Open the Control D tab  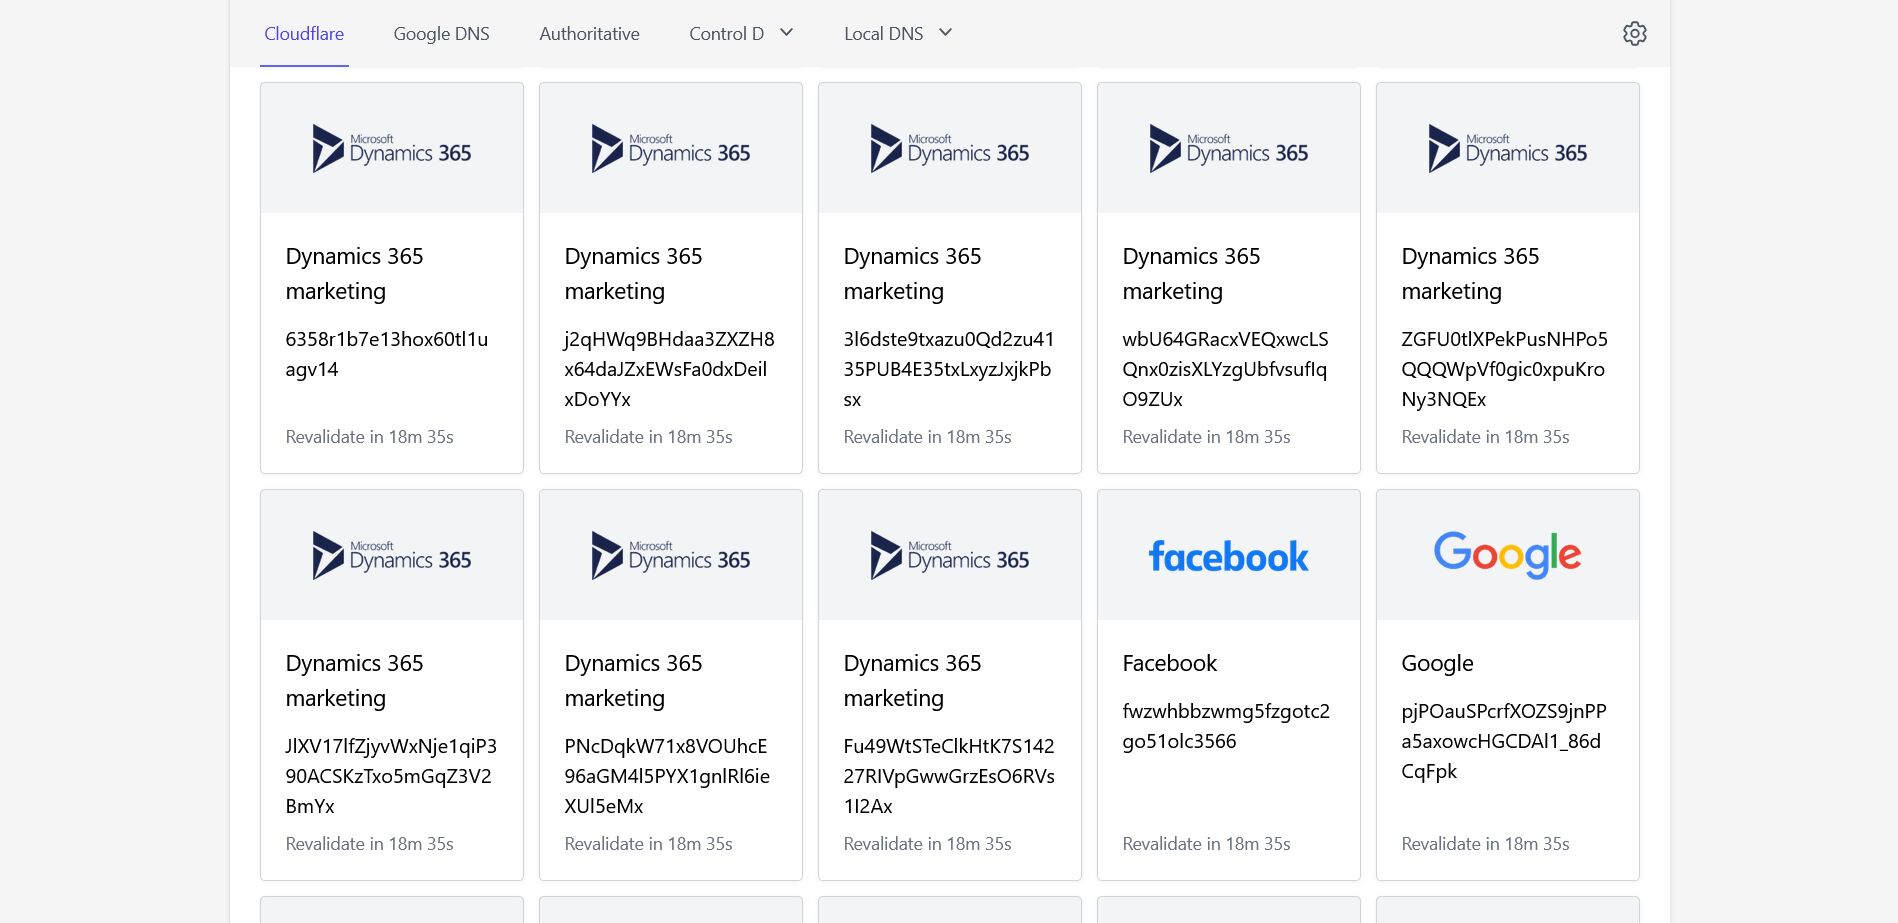(726, 33)
